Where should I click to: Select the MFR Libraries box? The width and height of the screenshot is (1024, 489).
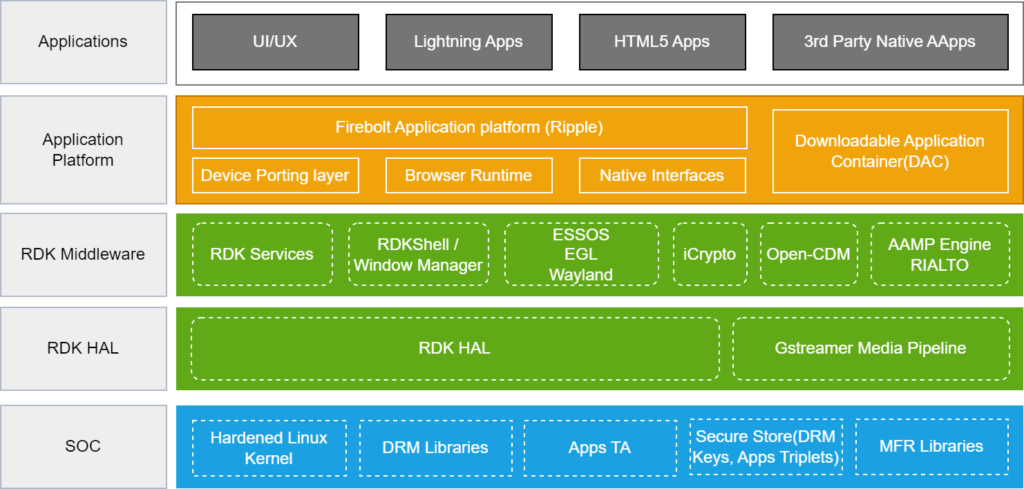point(931,447)
